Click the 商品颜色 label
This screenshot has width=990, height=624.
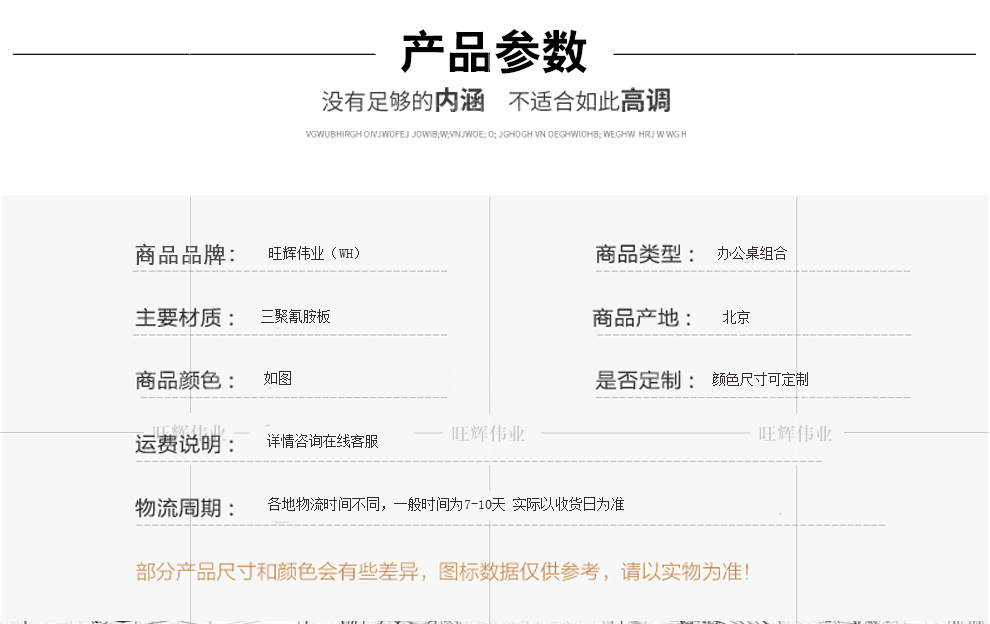[x=185, y=381]
